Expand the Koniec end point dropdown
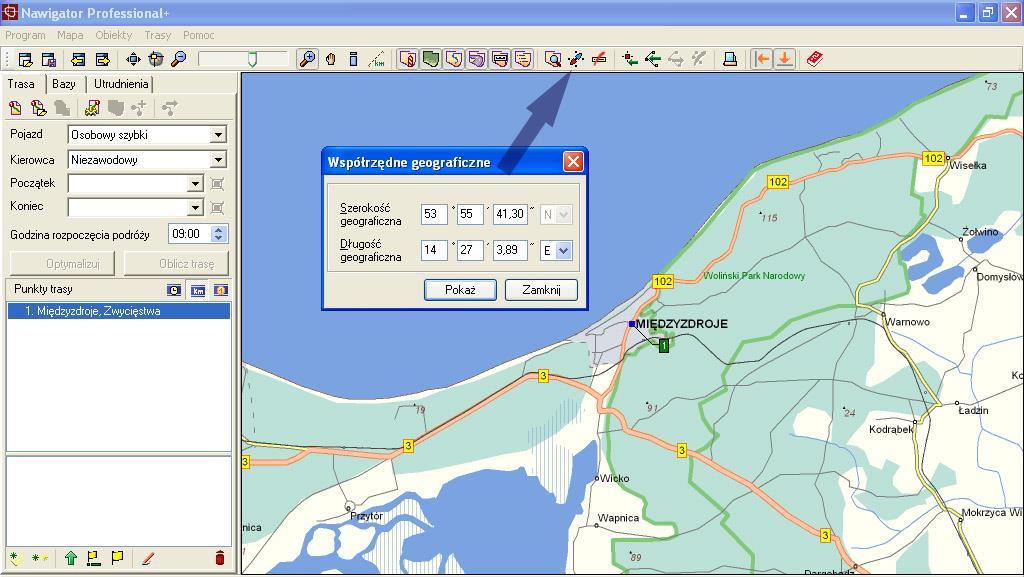The height and width of the screenshot is (577, 1024). click(x=195, y=208)
